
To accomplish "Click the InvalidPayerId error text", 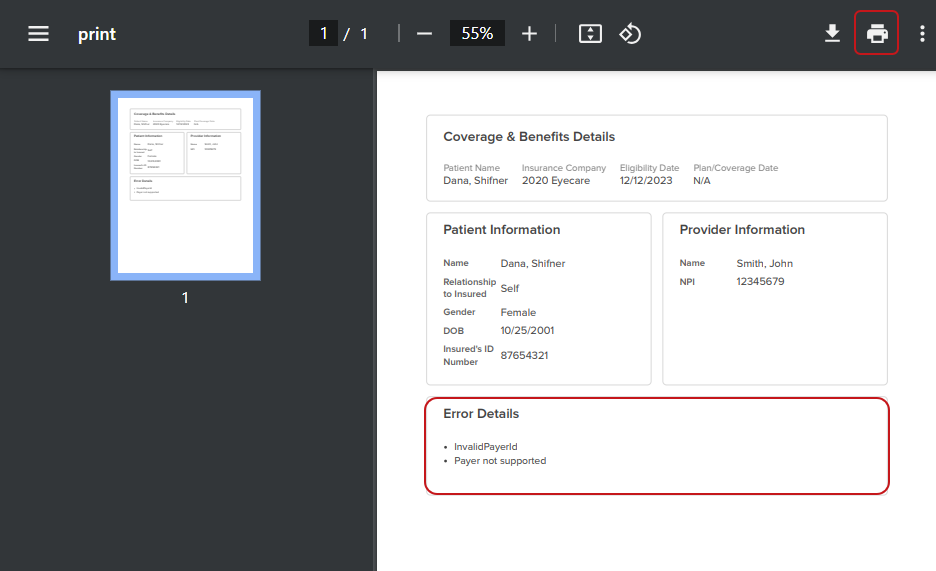I will point(486,447).
